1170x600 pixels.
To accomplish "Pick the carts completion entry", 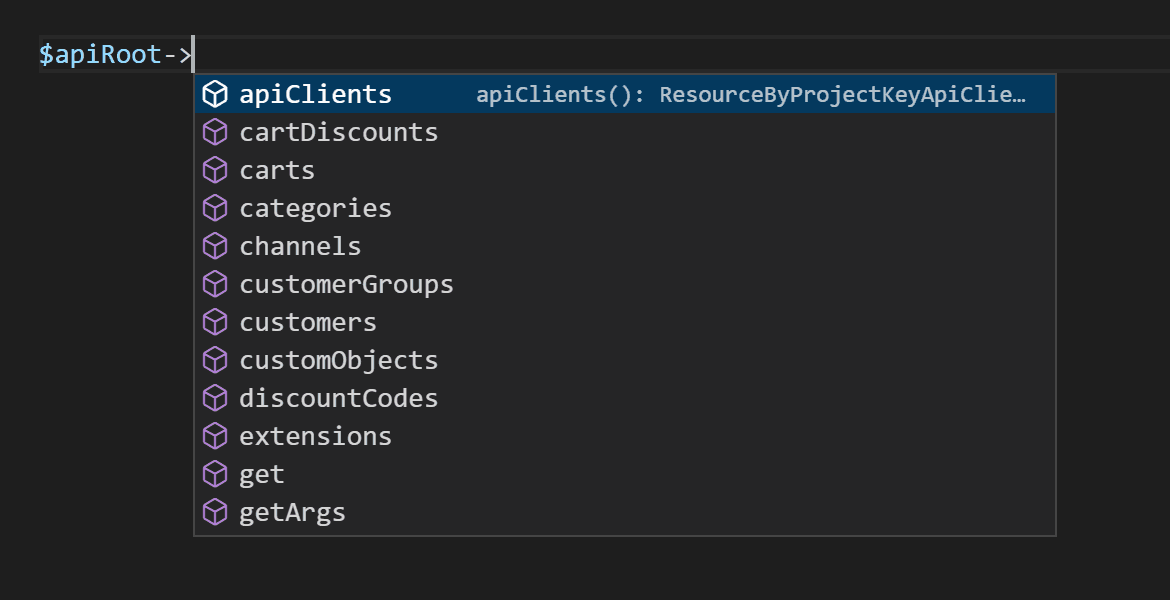I will pyautogui.click(x=277, y=170).
